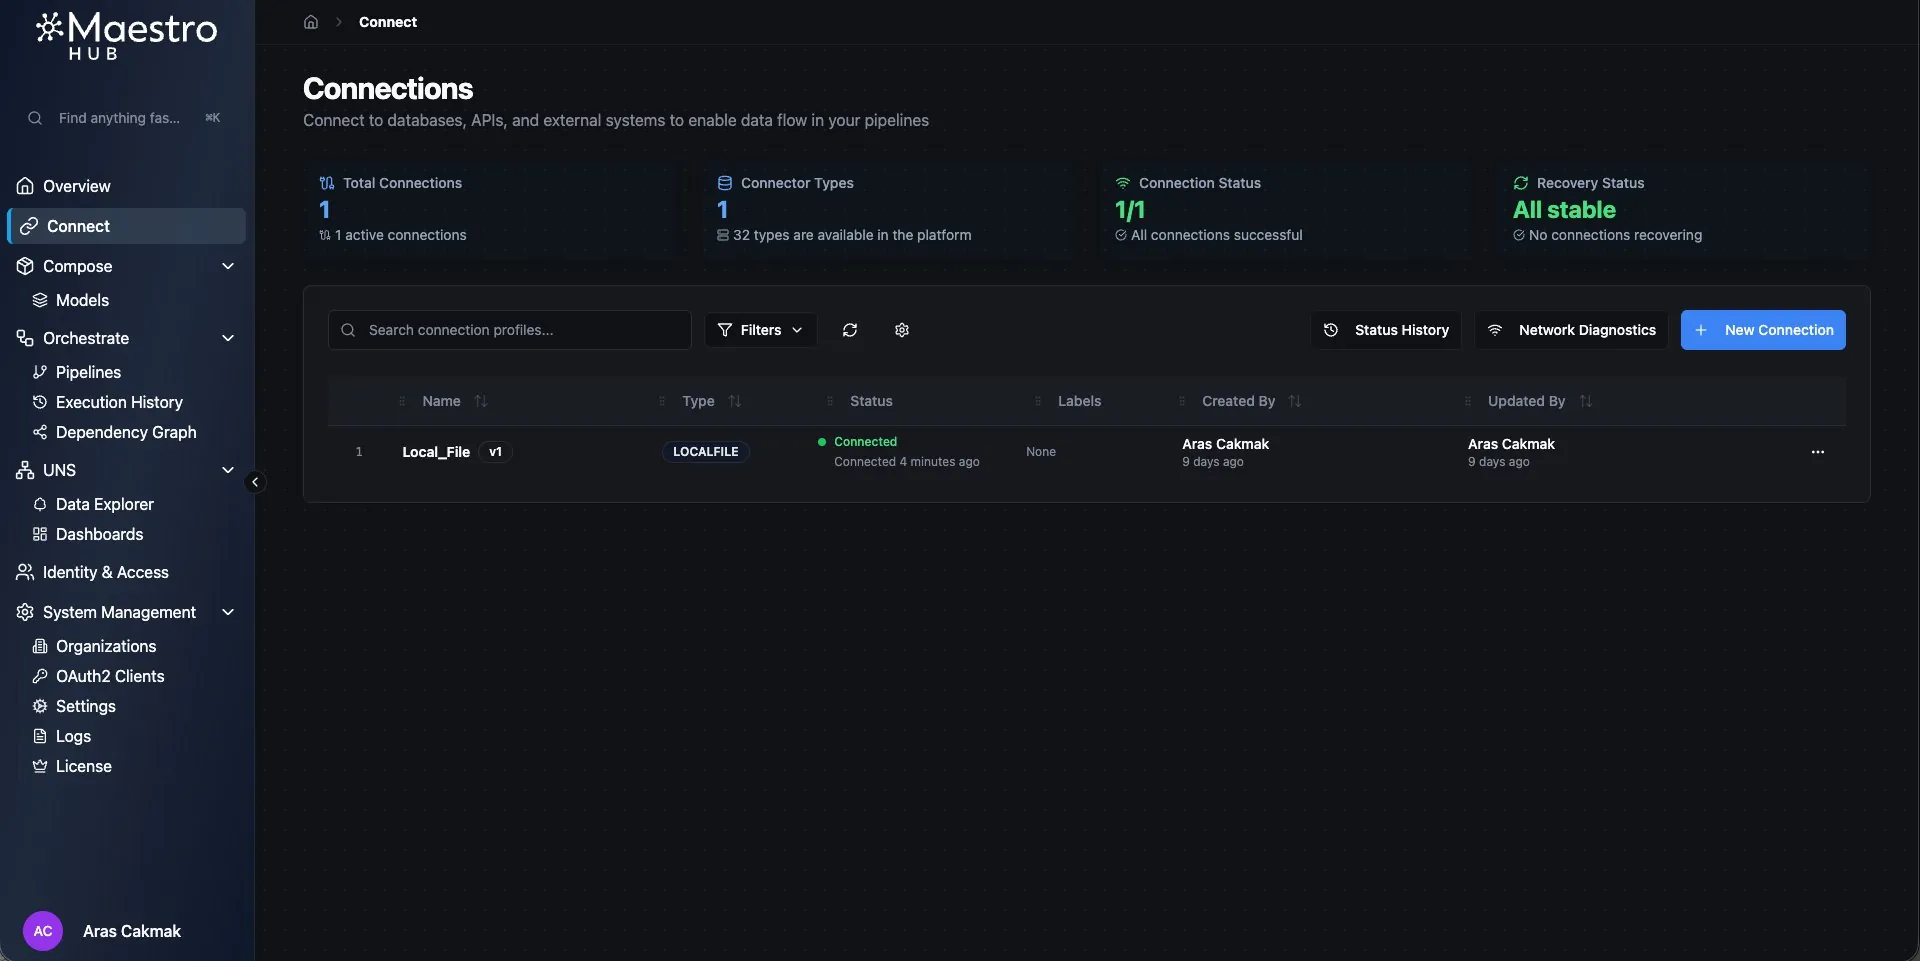Collapse the System Management chevron
1920x961 pixels.
click(x=228, y=612)
